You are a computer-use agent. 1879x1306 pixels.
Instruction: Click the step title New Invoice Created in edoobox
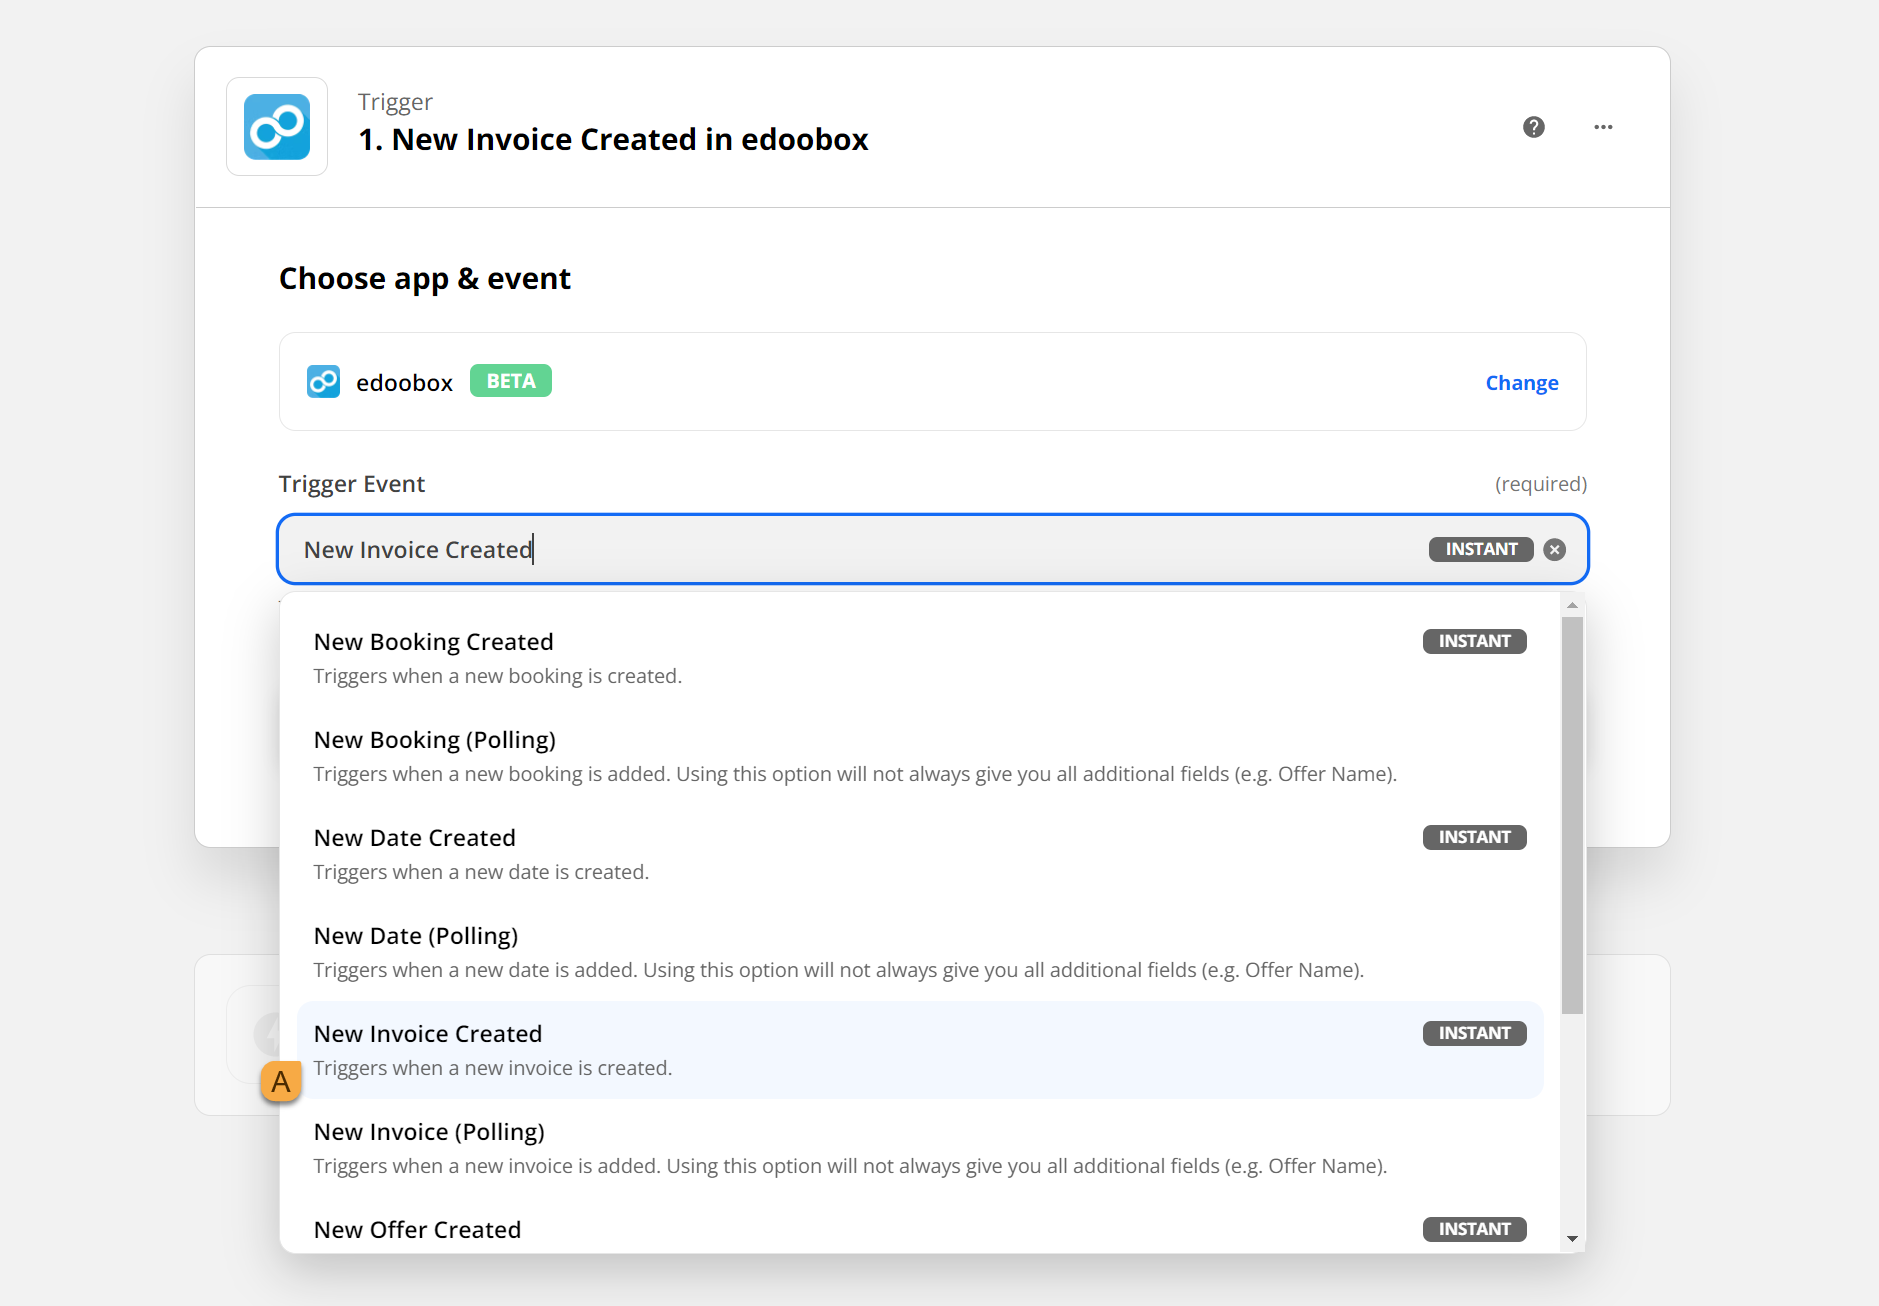coord(613,139)
